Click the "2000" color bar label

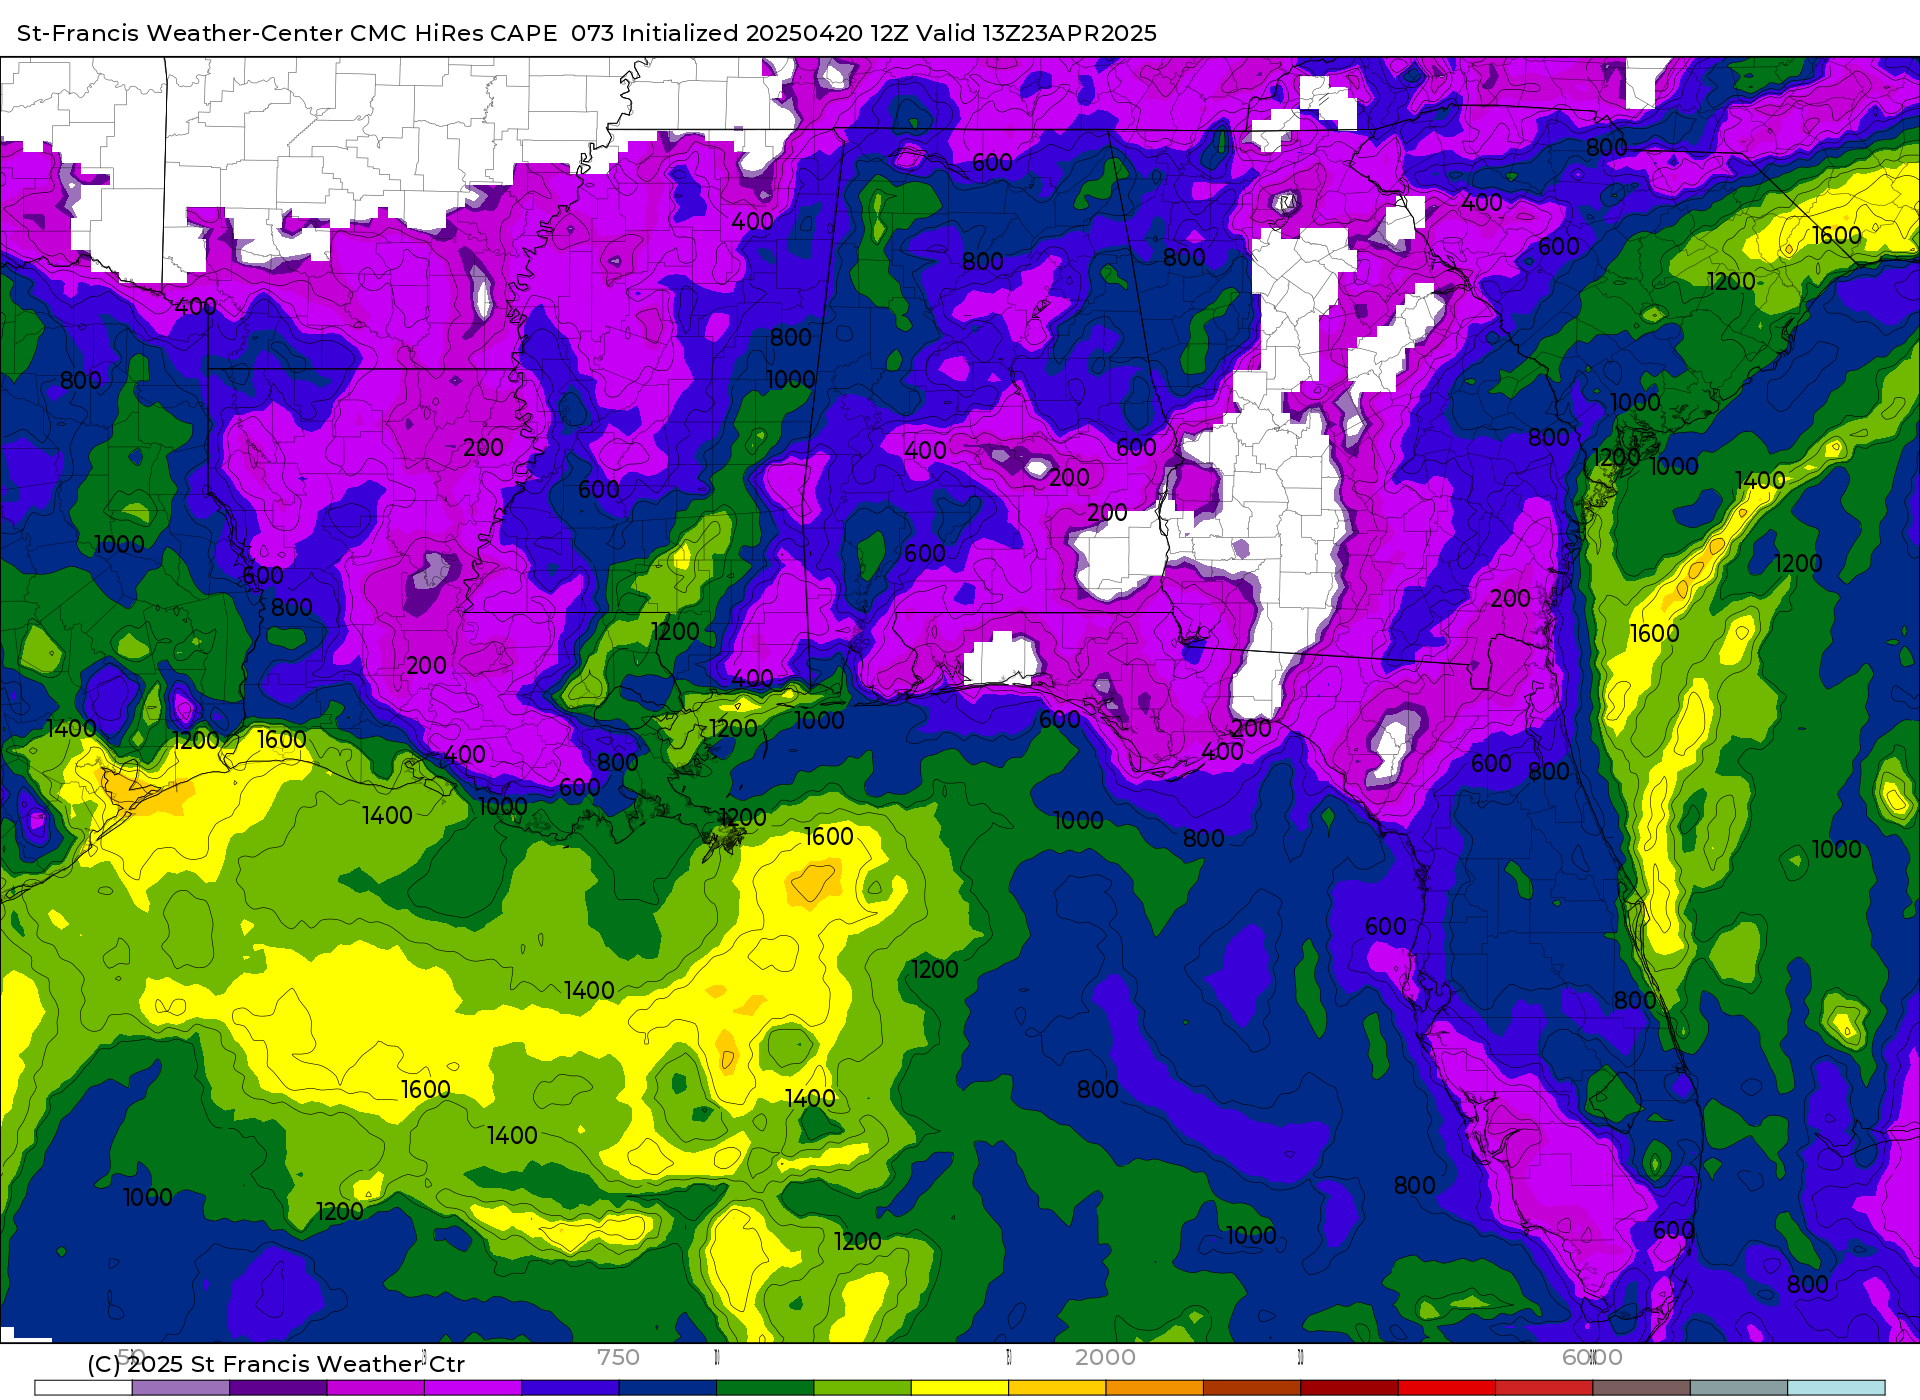(x=1105, y=1357)
